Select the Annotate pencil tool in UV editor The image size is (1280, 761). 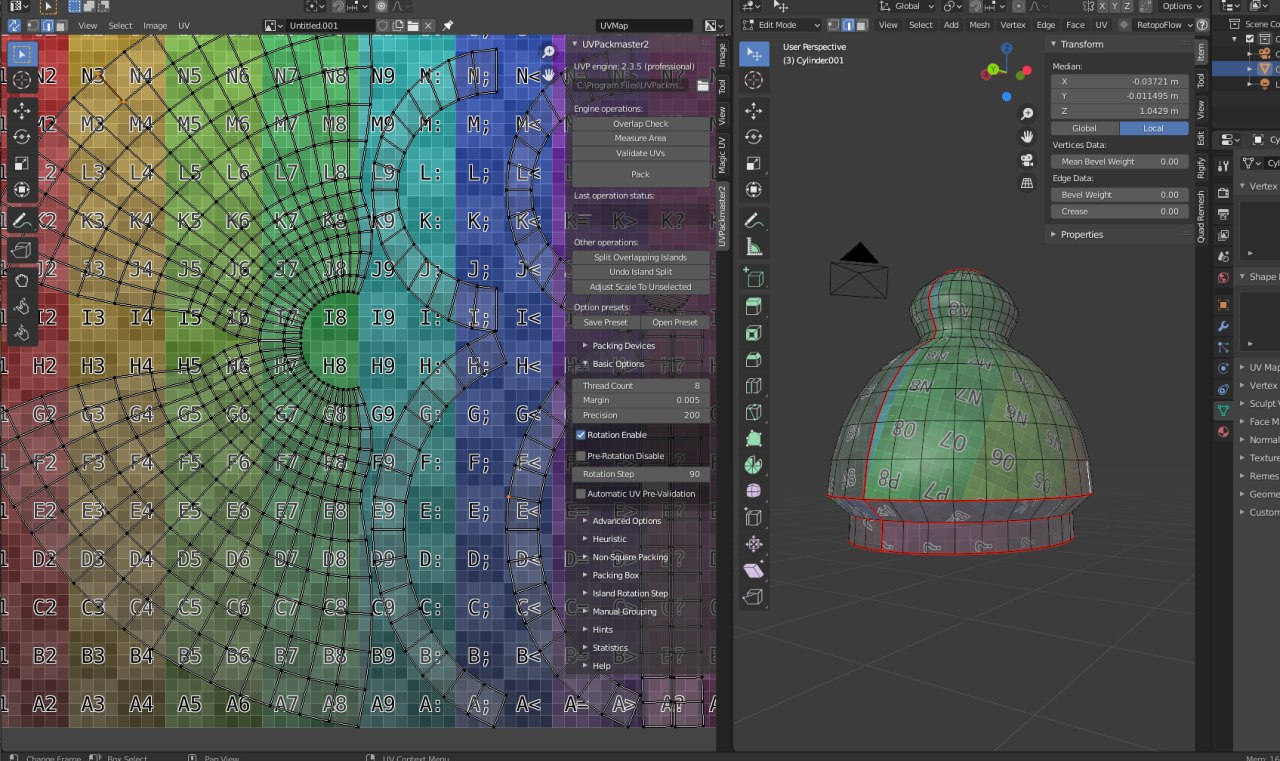pyautogui.click(x=23, y=219)
